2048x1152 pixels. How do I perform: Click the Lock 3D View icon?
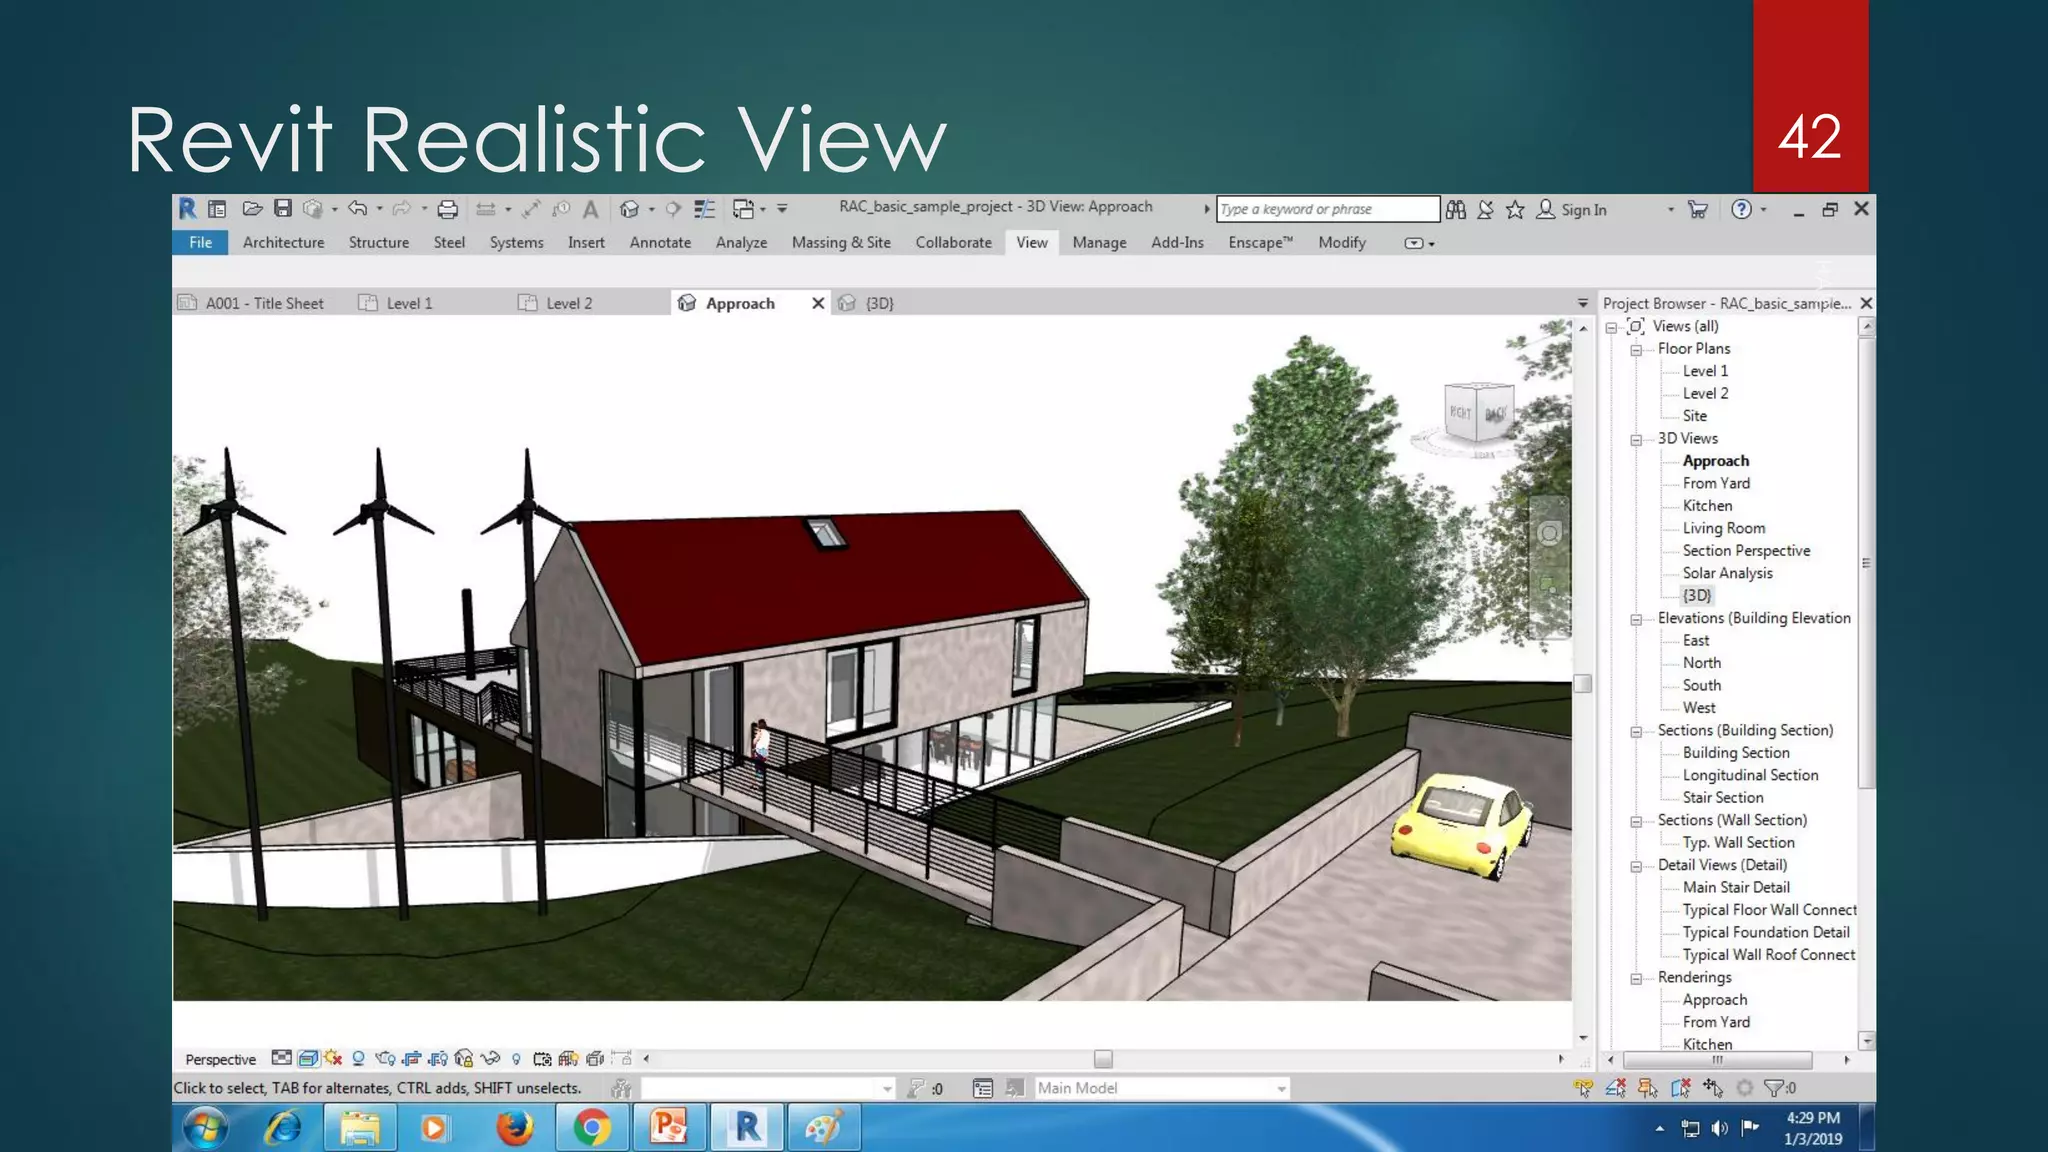tap(463, 1058)
